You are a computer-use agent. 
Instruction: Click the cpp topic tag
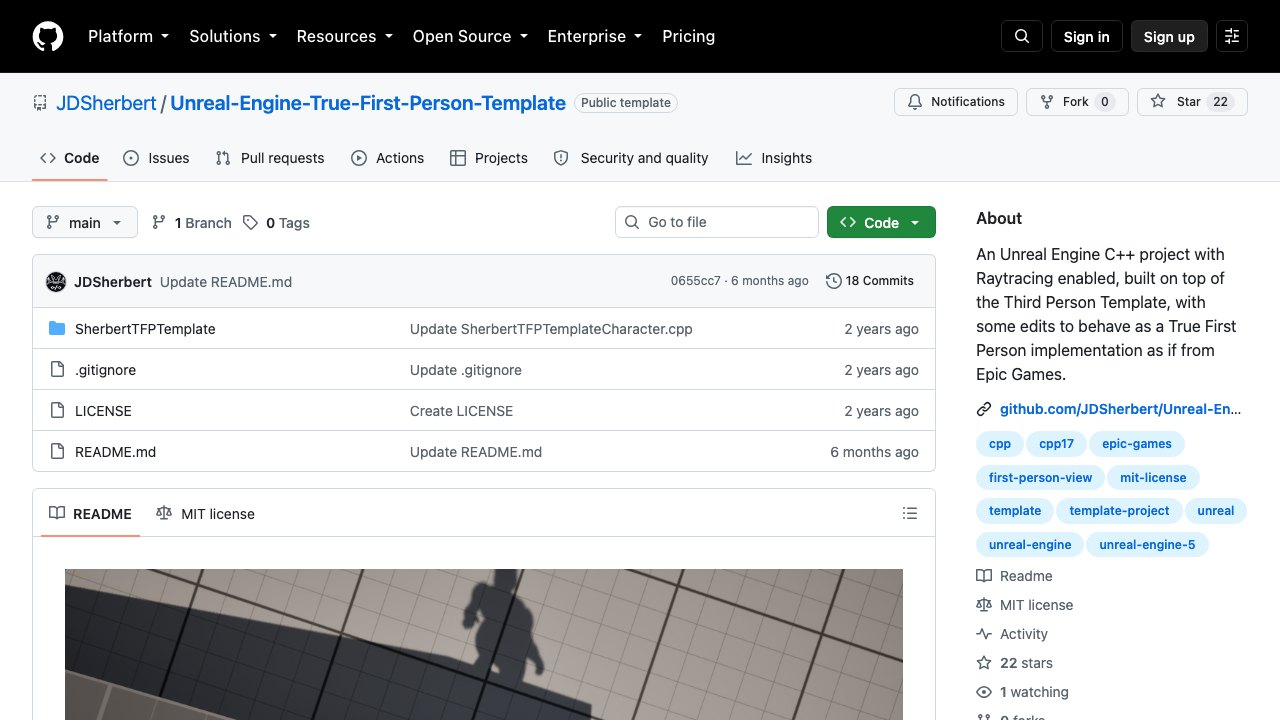coord(1000,444)
